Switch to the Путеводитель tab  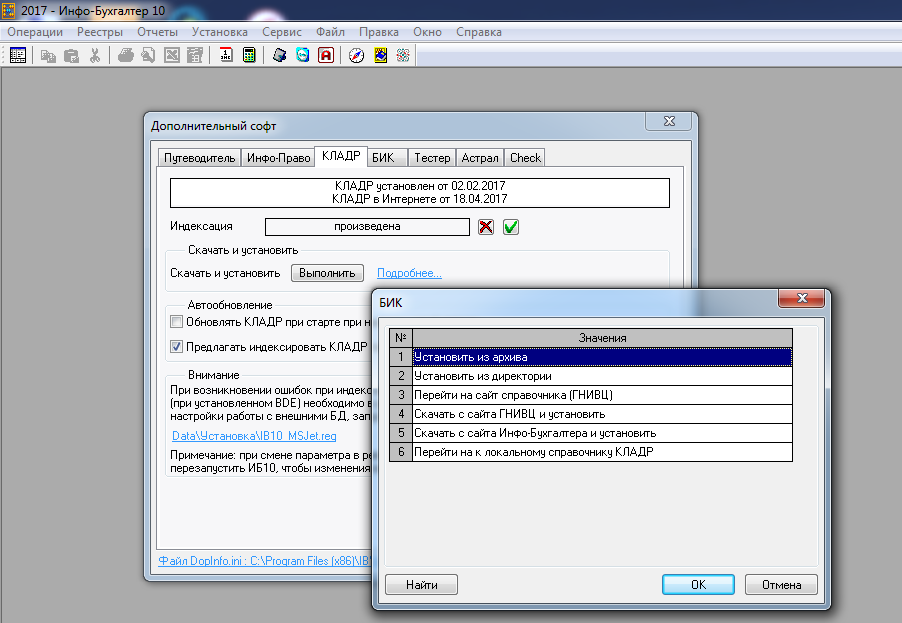click(x=200, y=158)
